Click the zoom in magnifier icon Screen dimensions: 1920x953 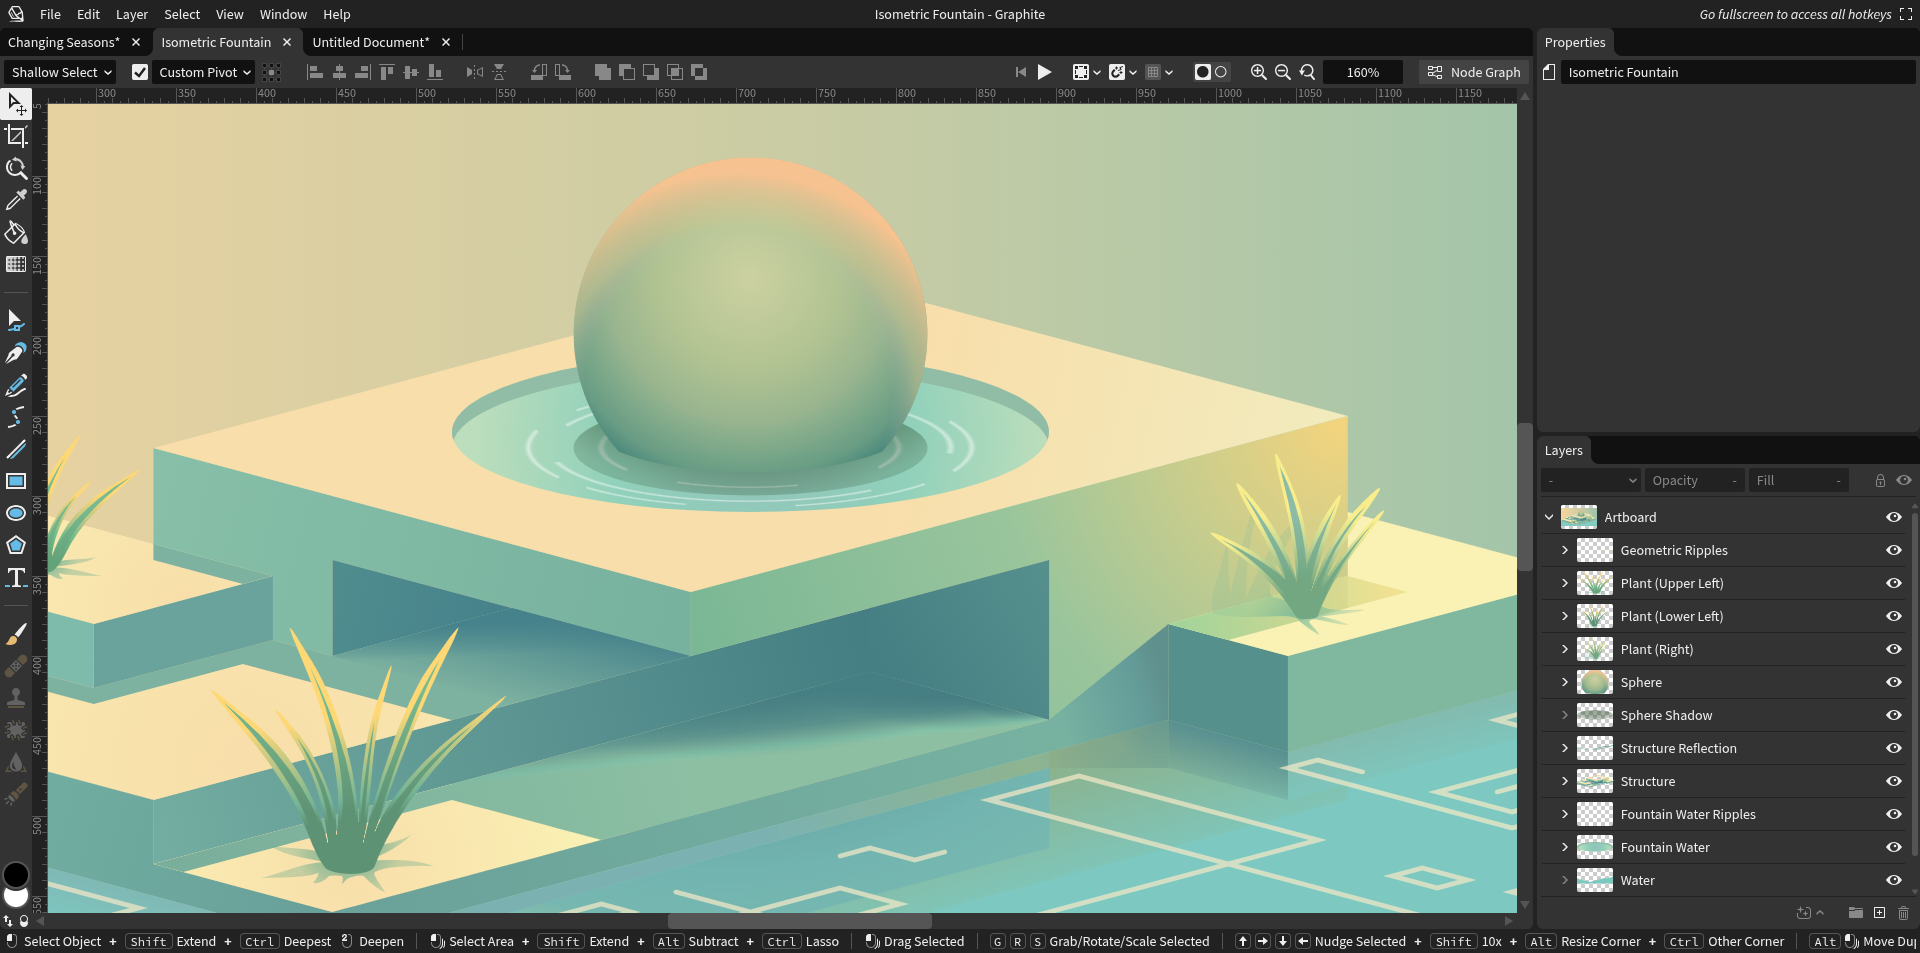coord(1258,72)
